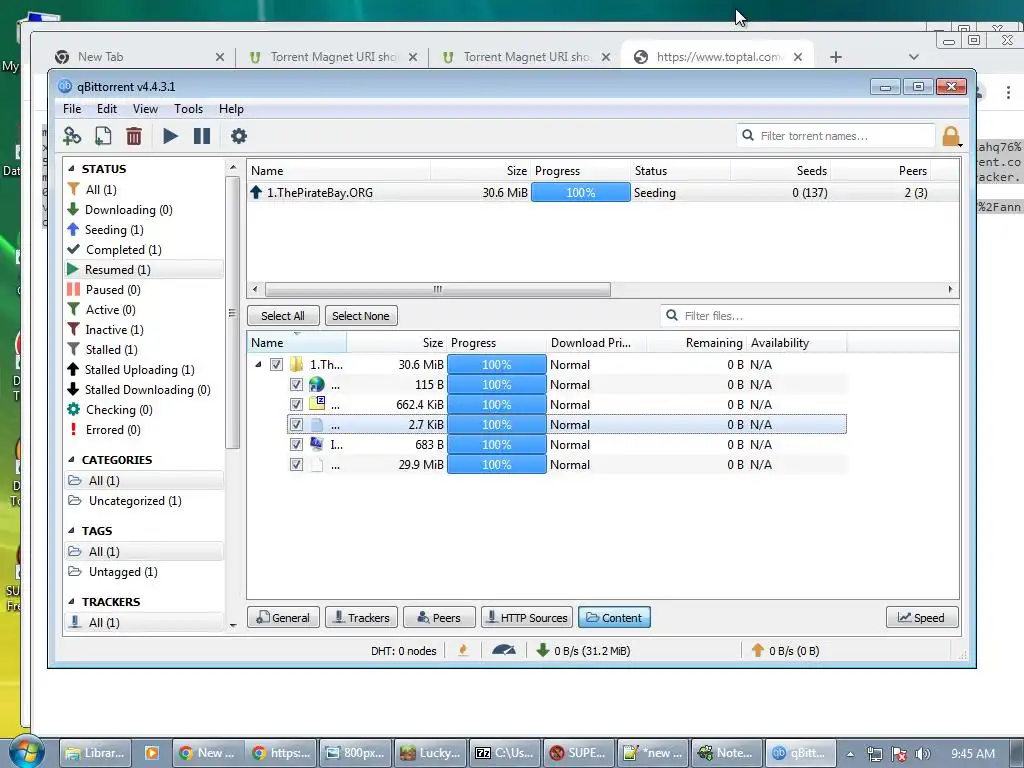Click the Select None button
The width and height of the screenshot is (1024, 768).
click(360, 316)
